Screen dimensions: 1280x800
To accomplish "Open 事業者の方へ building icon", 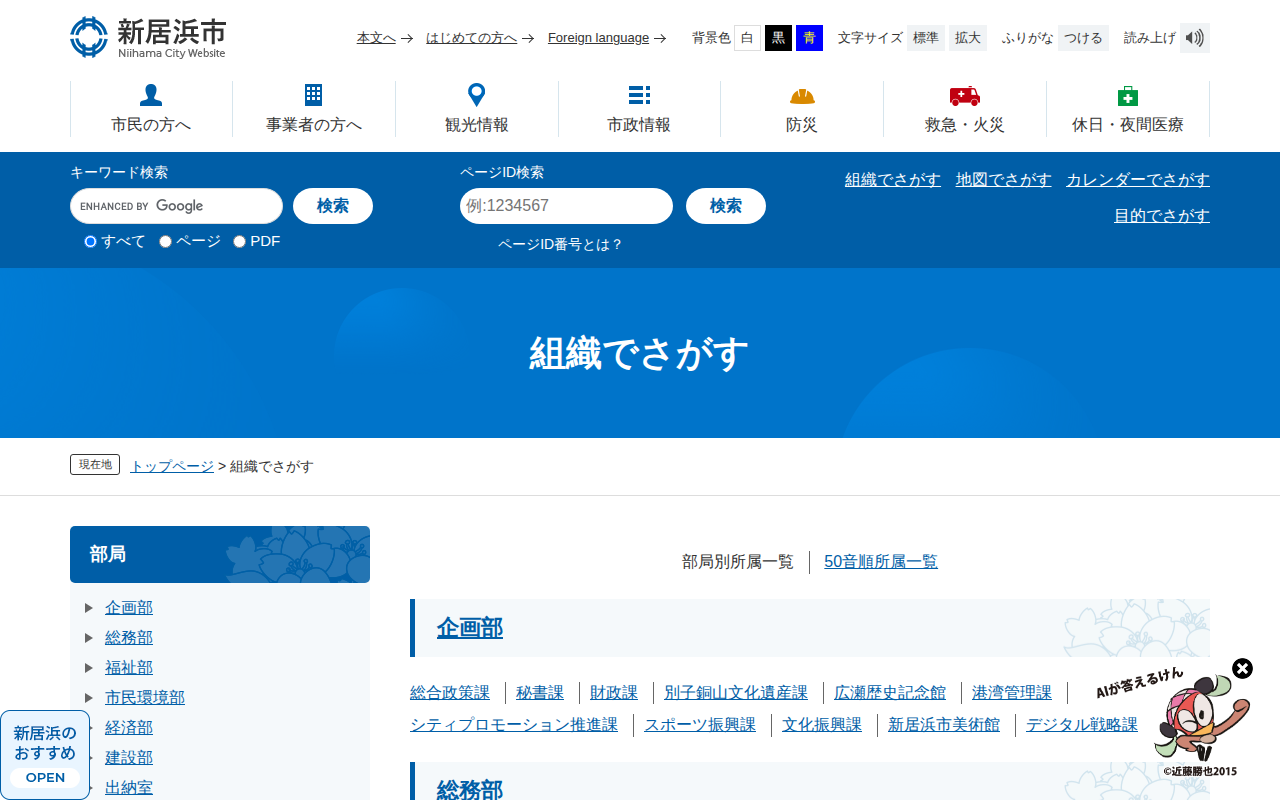I will pyautogui.click(x=313, y=94).
